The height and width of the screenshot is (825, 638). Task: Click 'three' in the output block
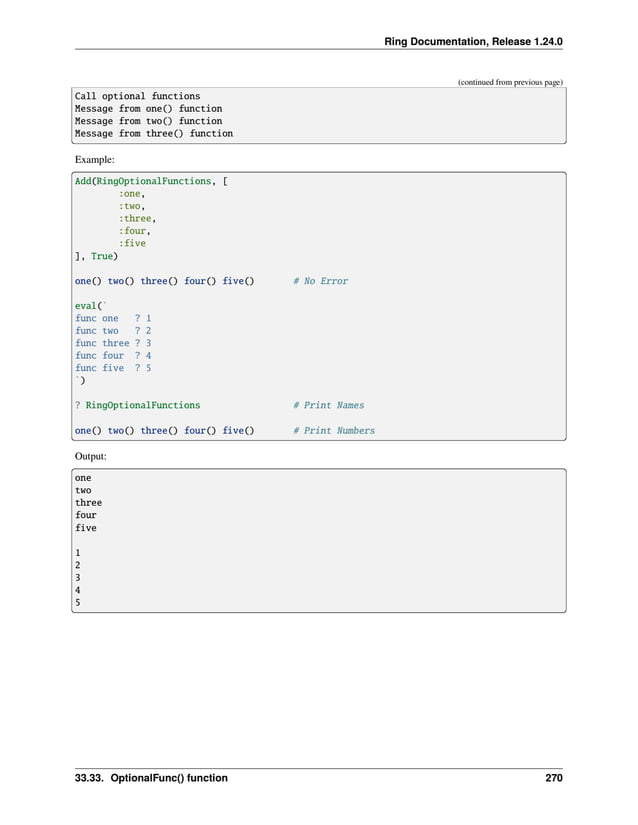coord(88,502)
